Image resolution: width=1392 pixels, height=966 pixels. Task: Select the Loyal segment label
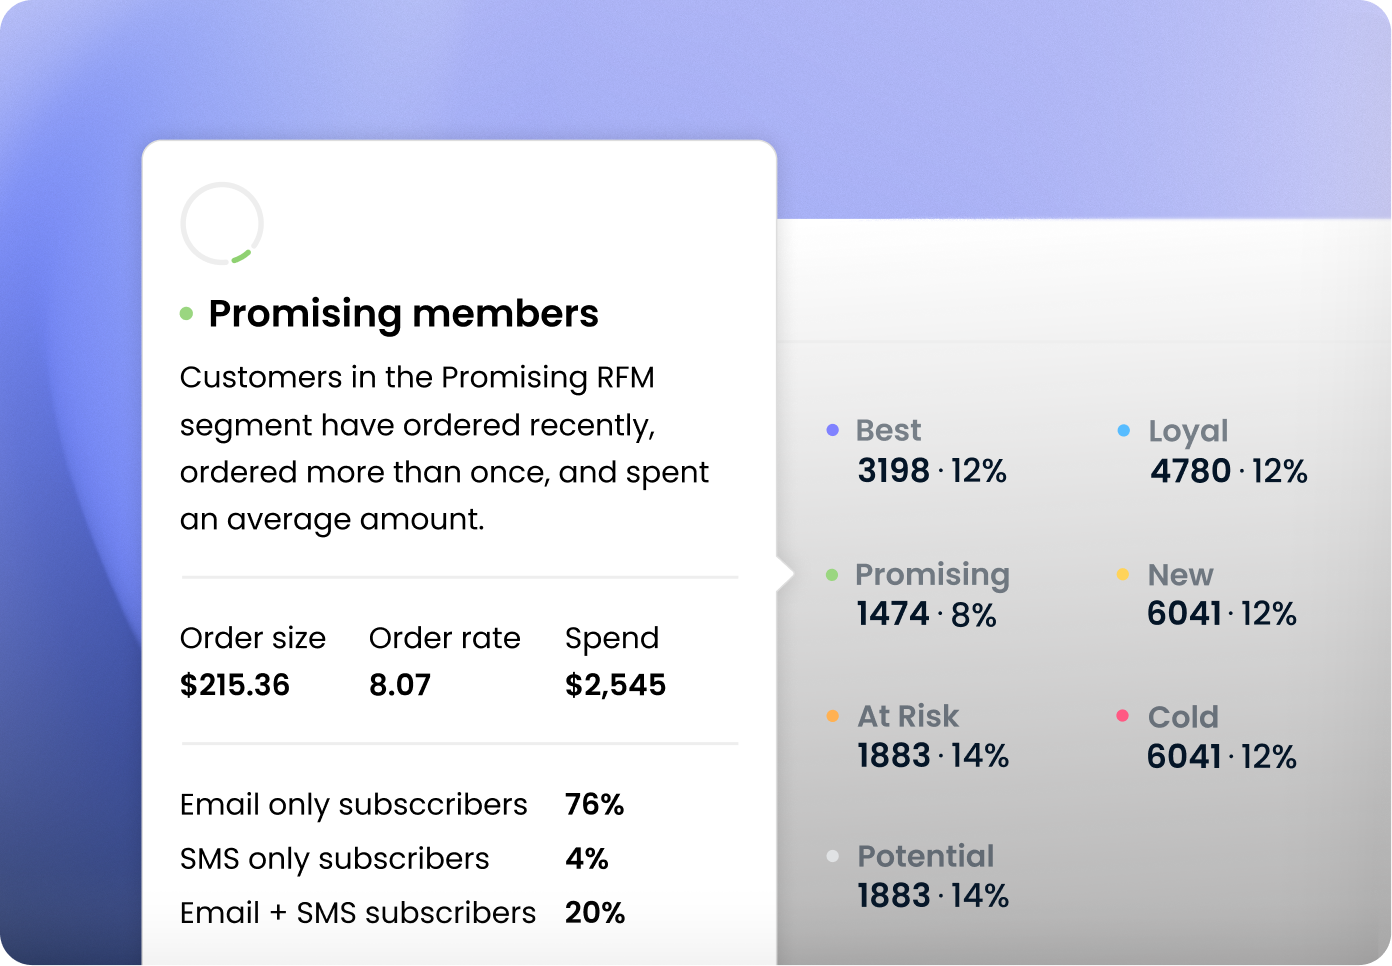pos(1188,431)
